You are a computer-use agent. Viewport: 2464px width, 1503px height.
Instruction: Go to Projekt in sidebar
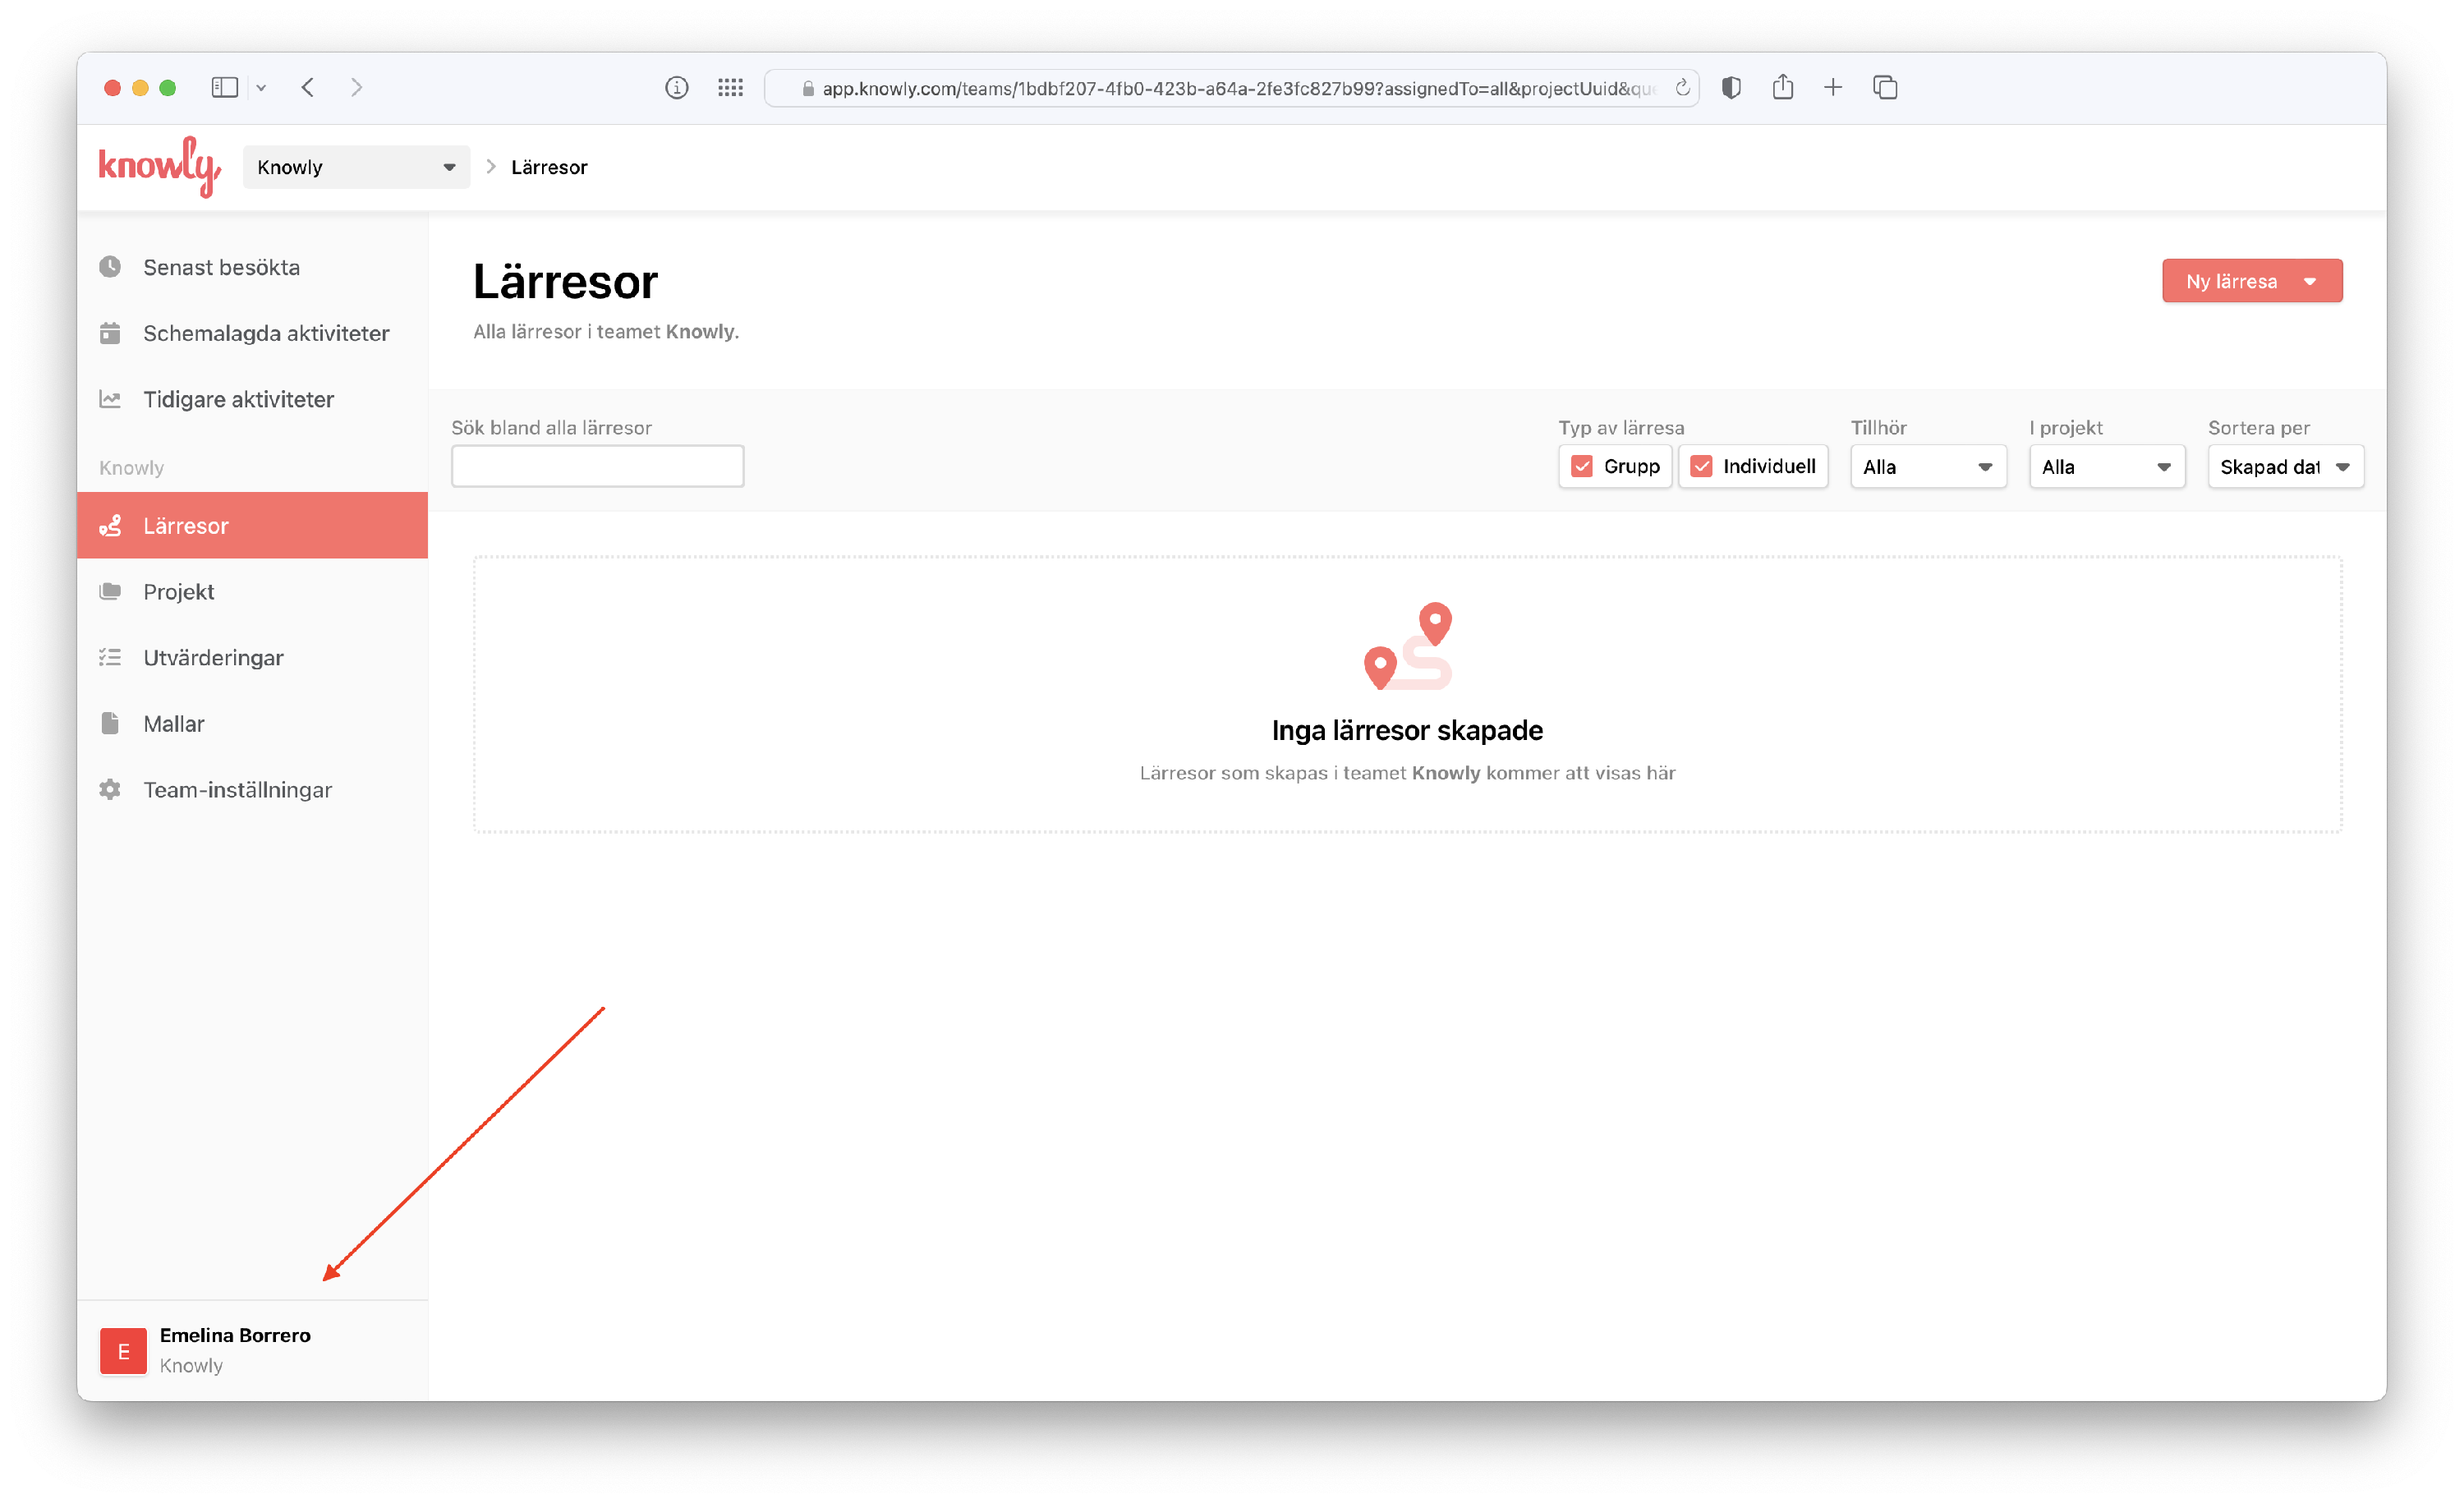179,592
